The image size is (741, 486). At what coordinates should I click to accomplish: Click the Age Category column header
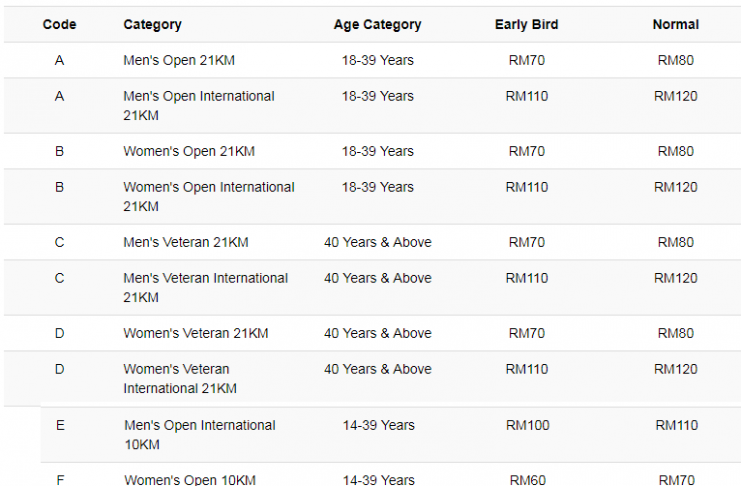coord(377,25)
